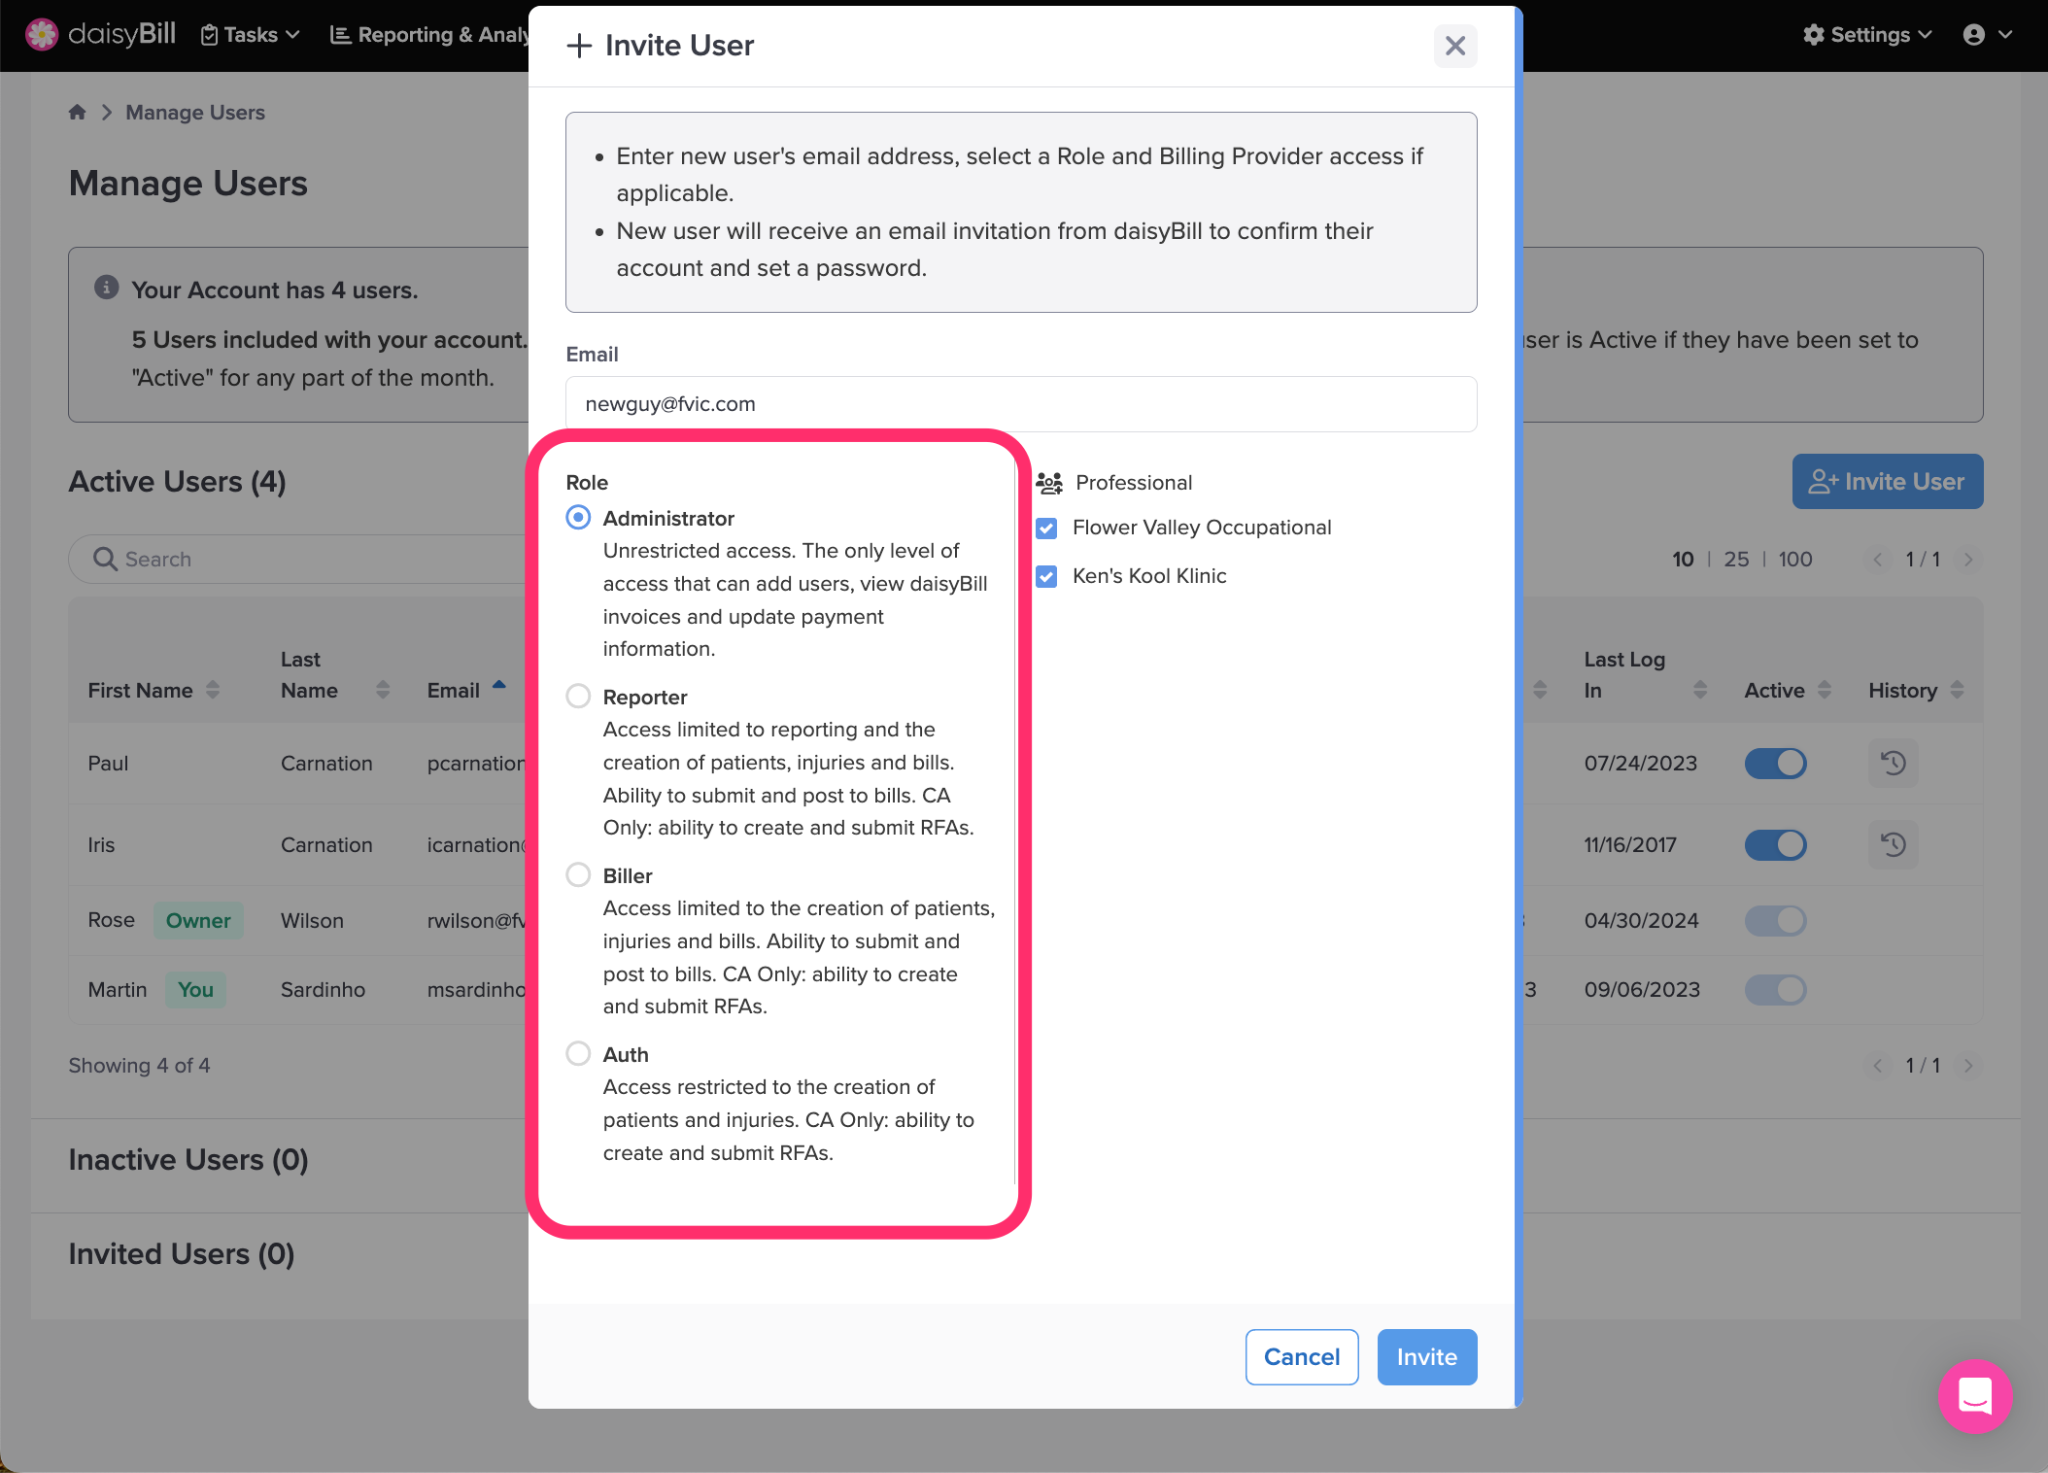Expand the Tasks menu

[250, 35]
